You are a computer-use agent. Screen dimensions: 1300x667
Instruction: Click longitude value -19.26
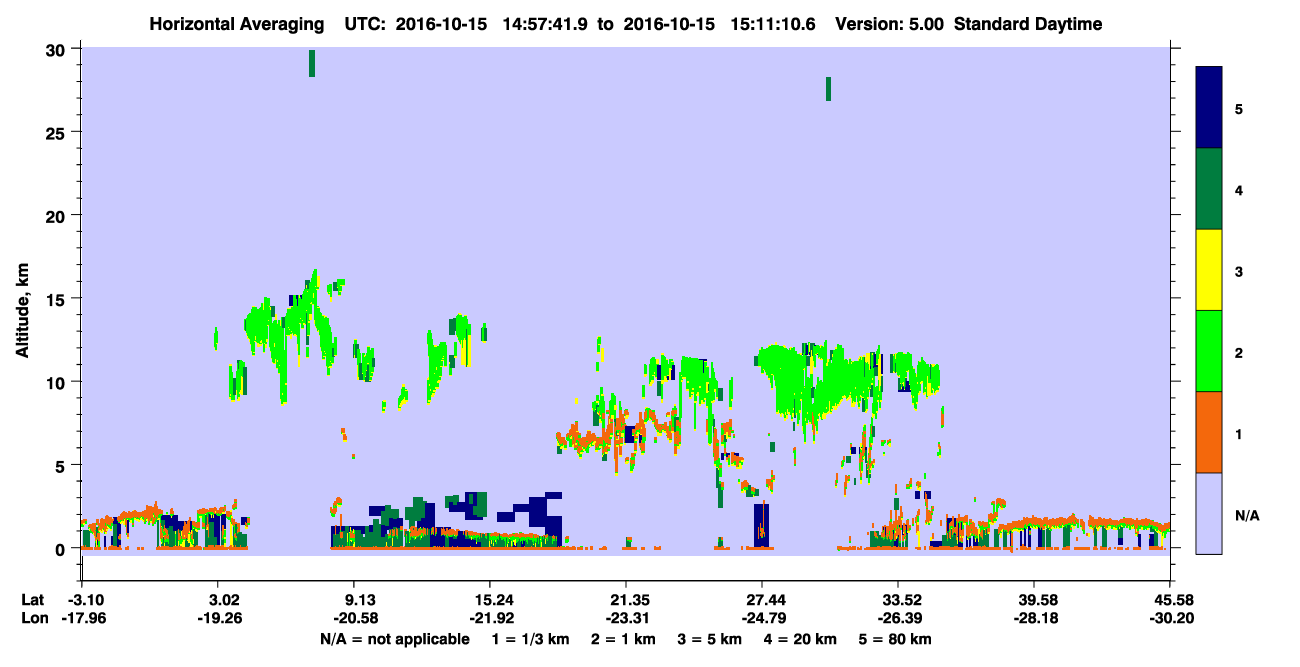point(219,619)
